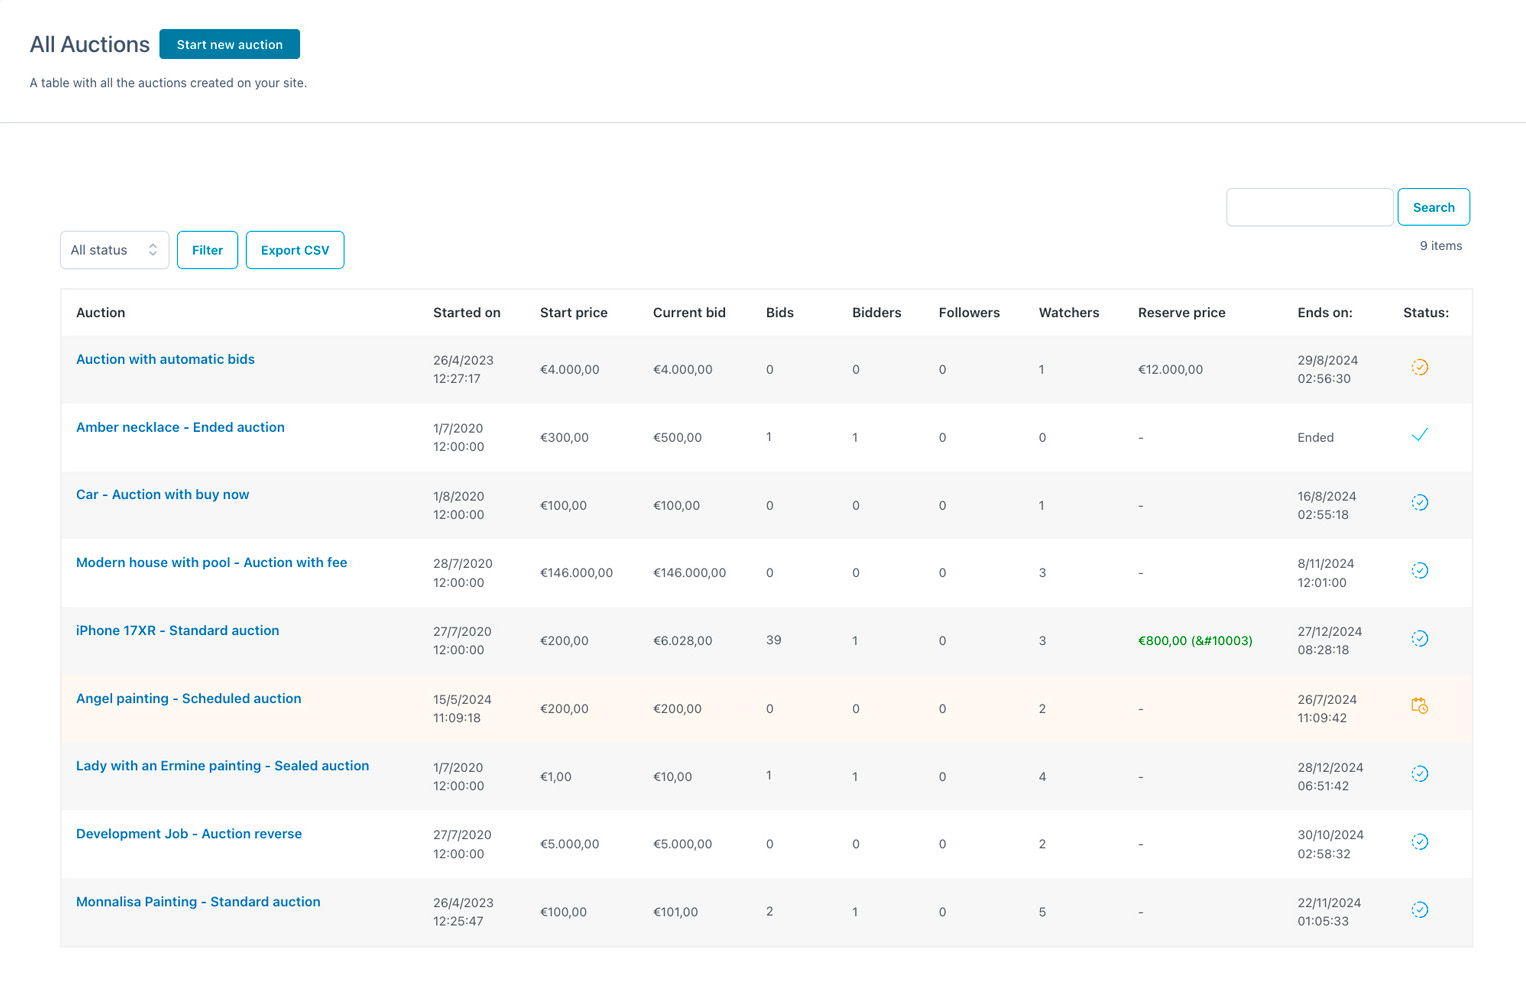Image resolution: width=1526 pixels, height=998 pixels.
Task: Focus the auction search input field
Action: (x=1309, y=207)
